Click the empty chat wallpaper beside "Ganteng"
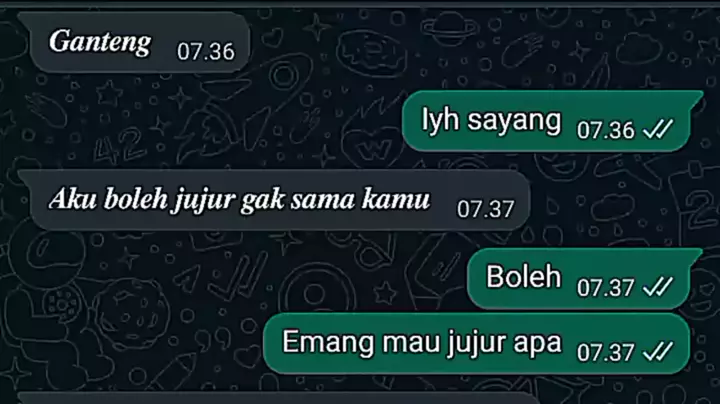Image resolution: width=720 pixels, height=404 pixels. point(459,46)
